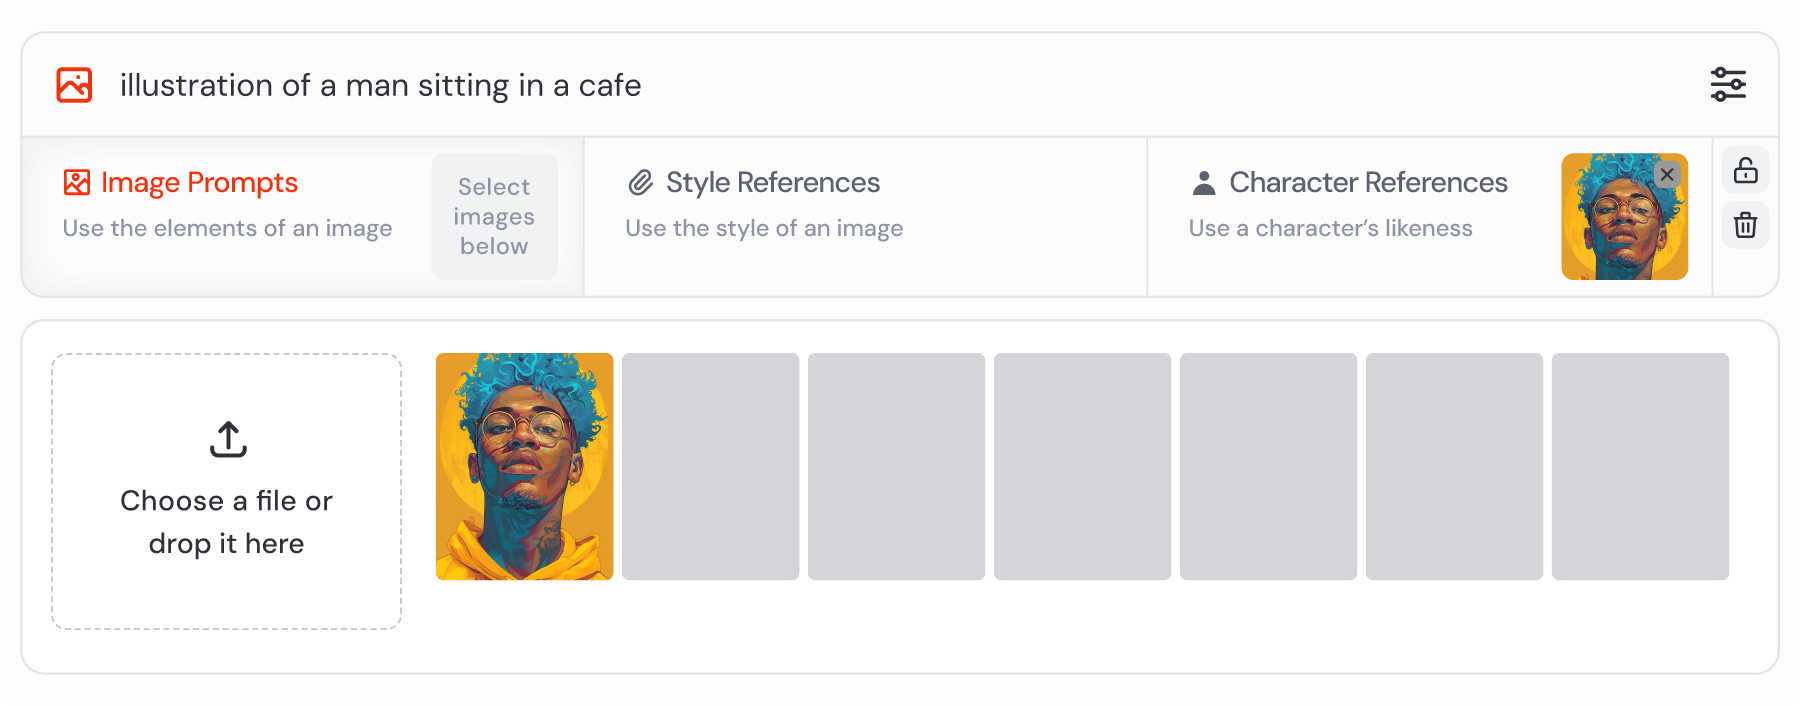The image size is (1800, 706).
Task: Click the prompt text input field
Action: pyautogui.click(x=900, y=85)
